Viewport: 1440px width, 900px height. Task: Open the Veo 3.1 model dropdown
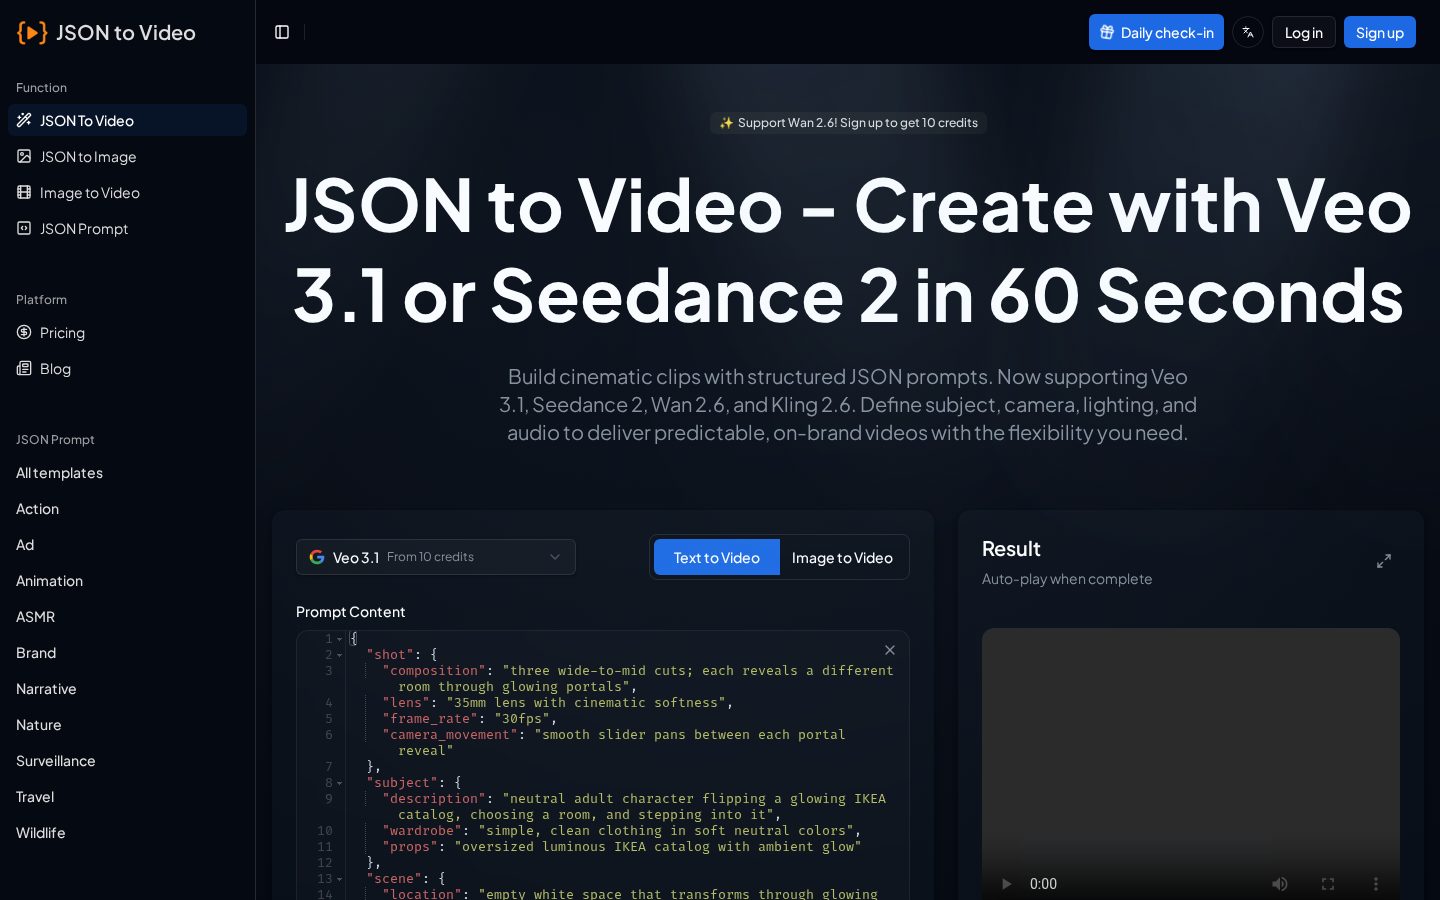(x=436, y=557)
